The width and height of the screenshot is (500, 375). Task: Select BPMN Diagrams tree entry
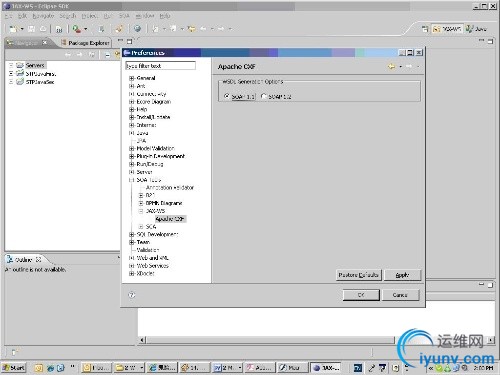click(164, 203)
